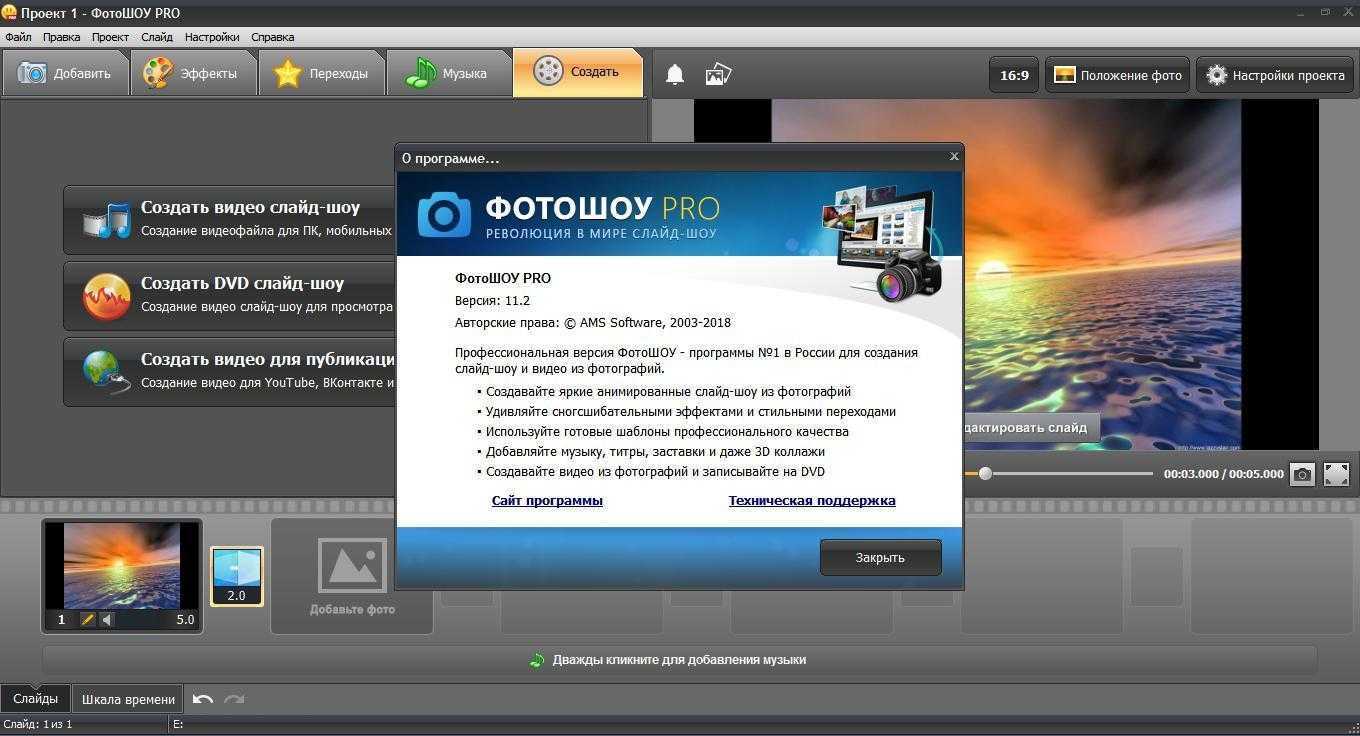Screen dimensions: 1360x736
Task: Open the Файл menu
Action: [18, 37]
